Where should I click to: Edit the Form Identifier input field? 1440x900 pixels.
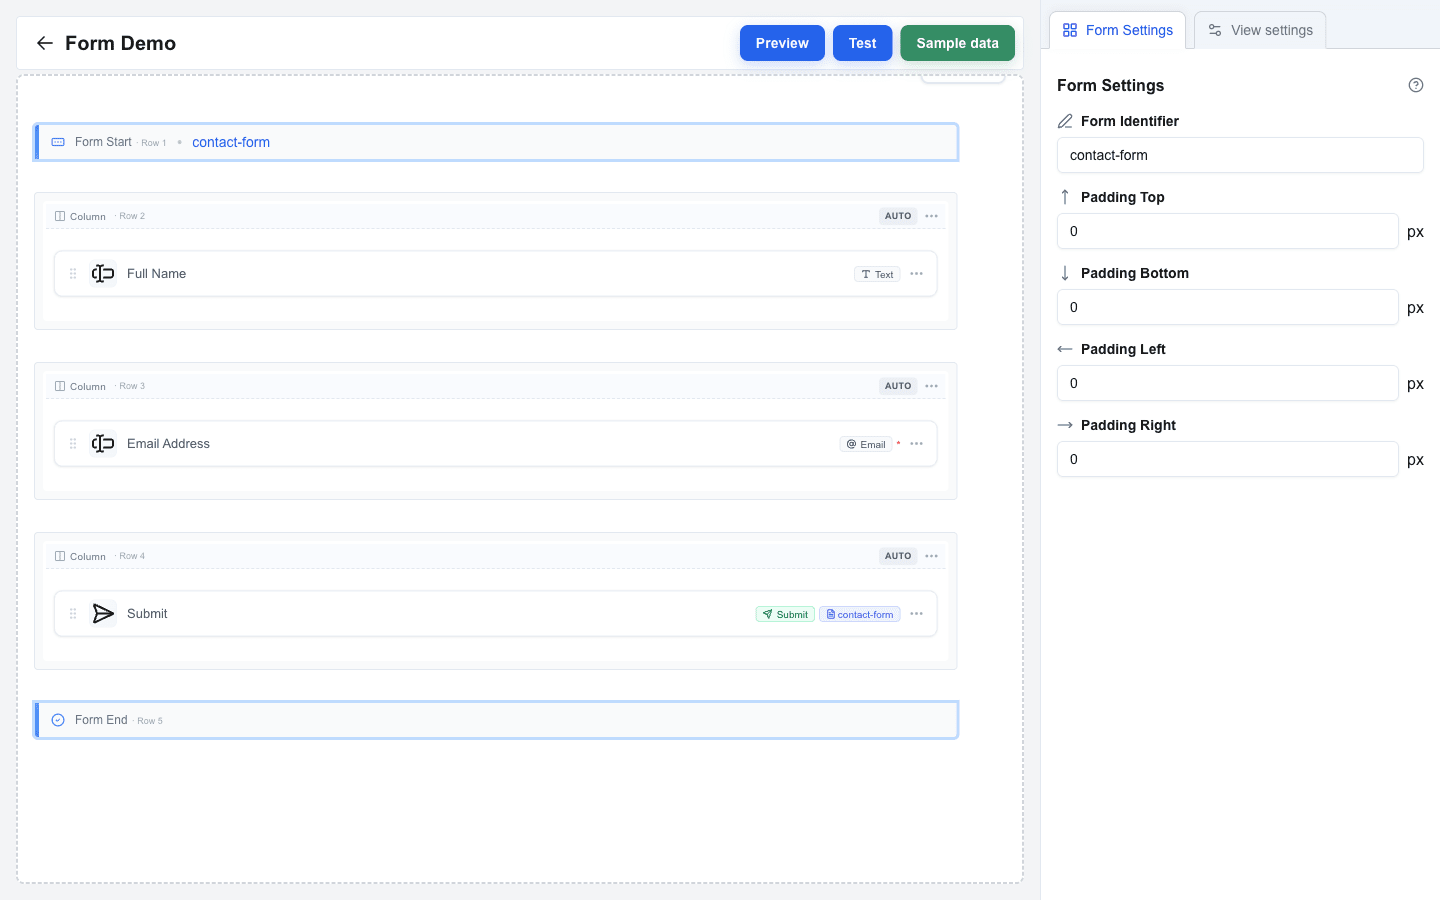point(1240,155)
